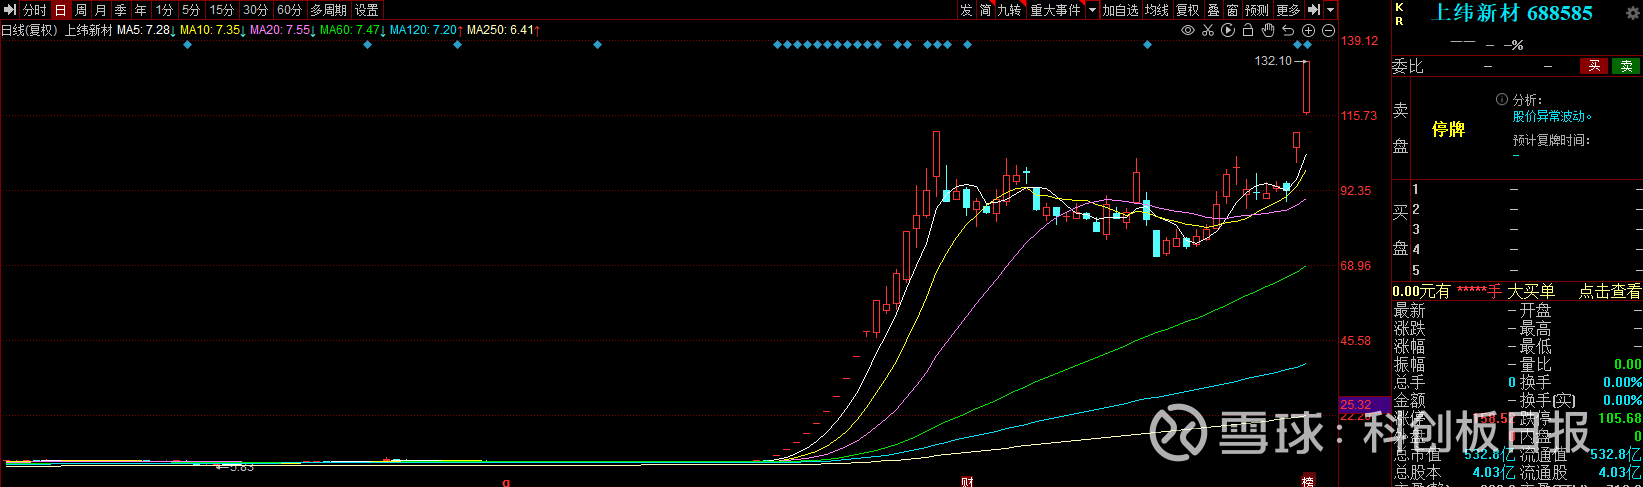Zoom out with the minus circle icon
This screenshot has height=487, width=1643.
[1328, 31]
